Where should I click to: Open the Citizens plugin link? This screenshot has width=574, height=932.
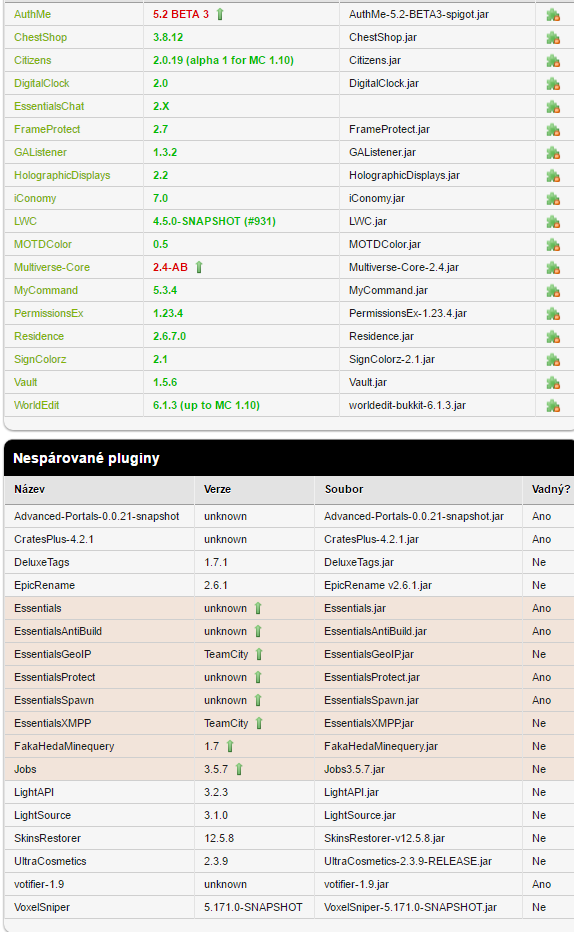coord(33,60)
